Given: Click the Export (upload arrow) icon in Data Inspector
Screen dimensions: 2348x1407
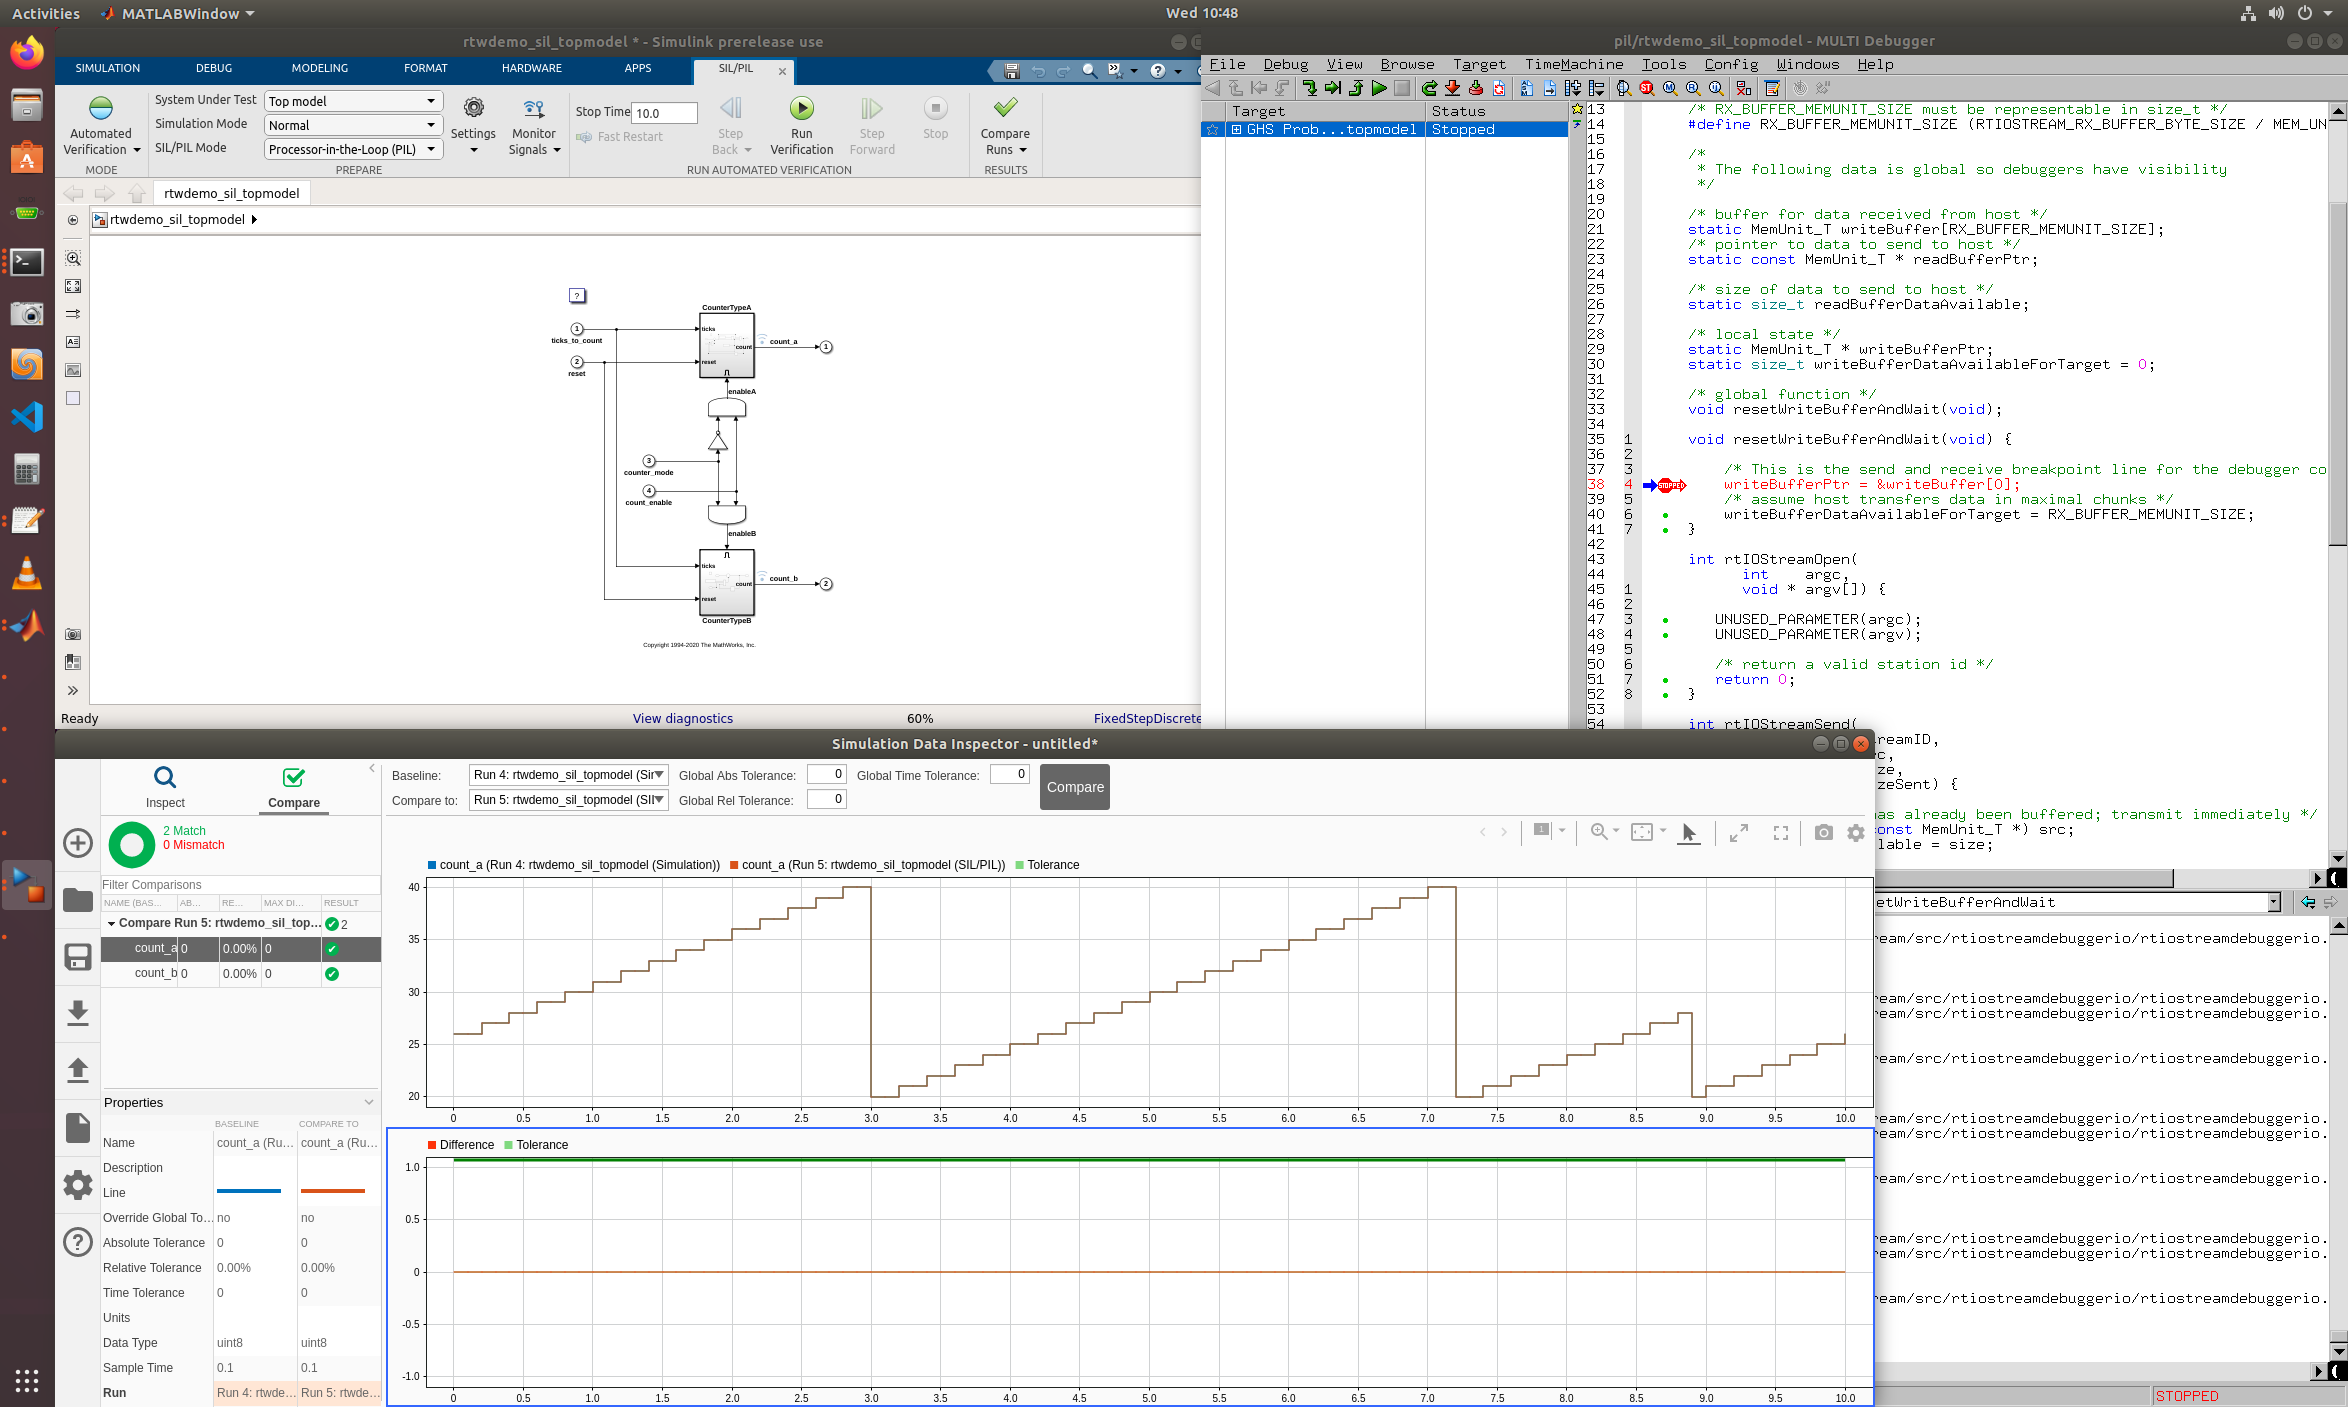Looking at the screenshot, I should [x=78, y=1070].
